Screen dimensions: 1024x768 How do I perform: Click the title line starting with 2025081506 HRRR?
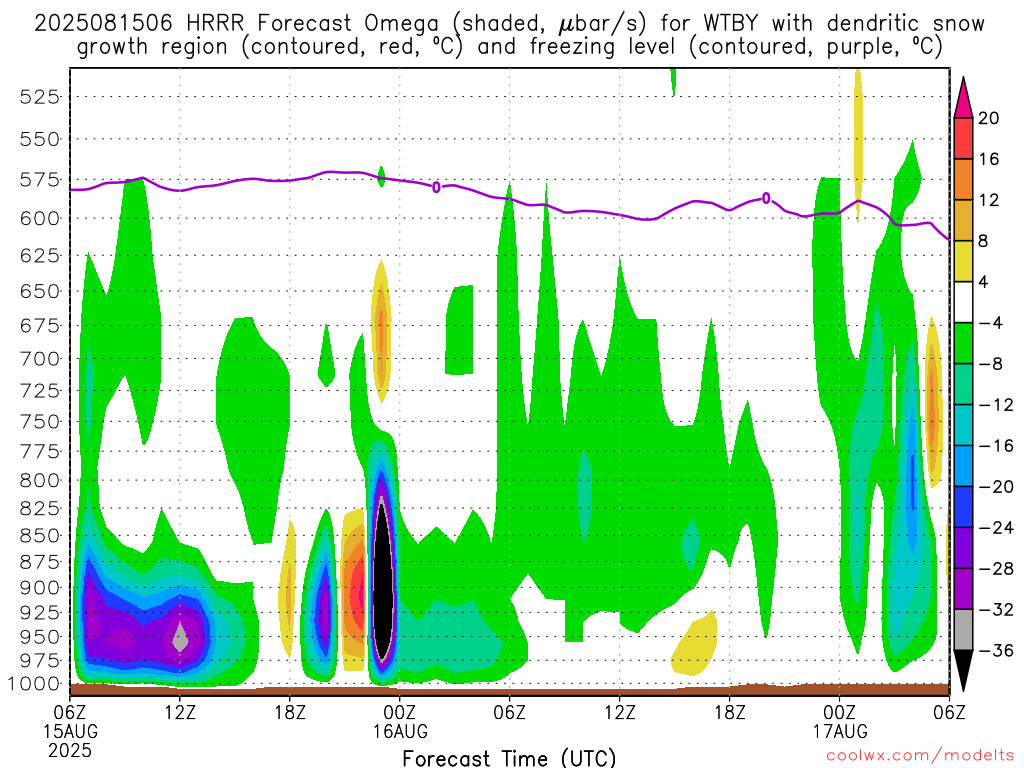(509, 24)
